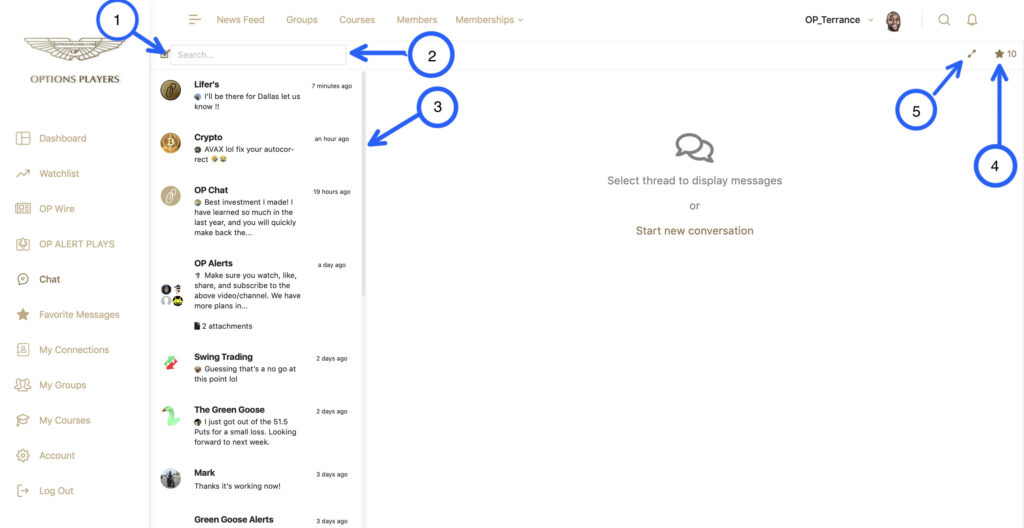Click the '19 hours ago' timestamp

332,191
